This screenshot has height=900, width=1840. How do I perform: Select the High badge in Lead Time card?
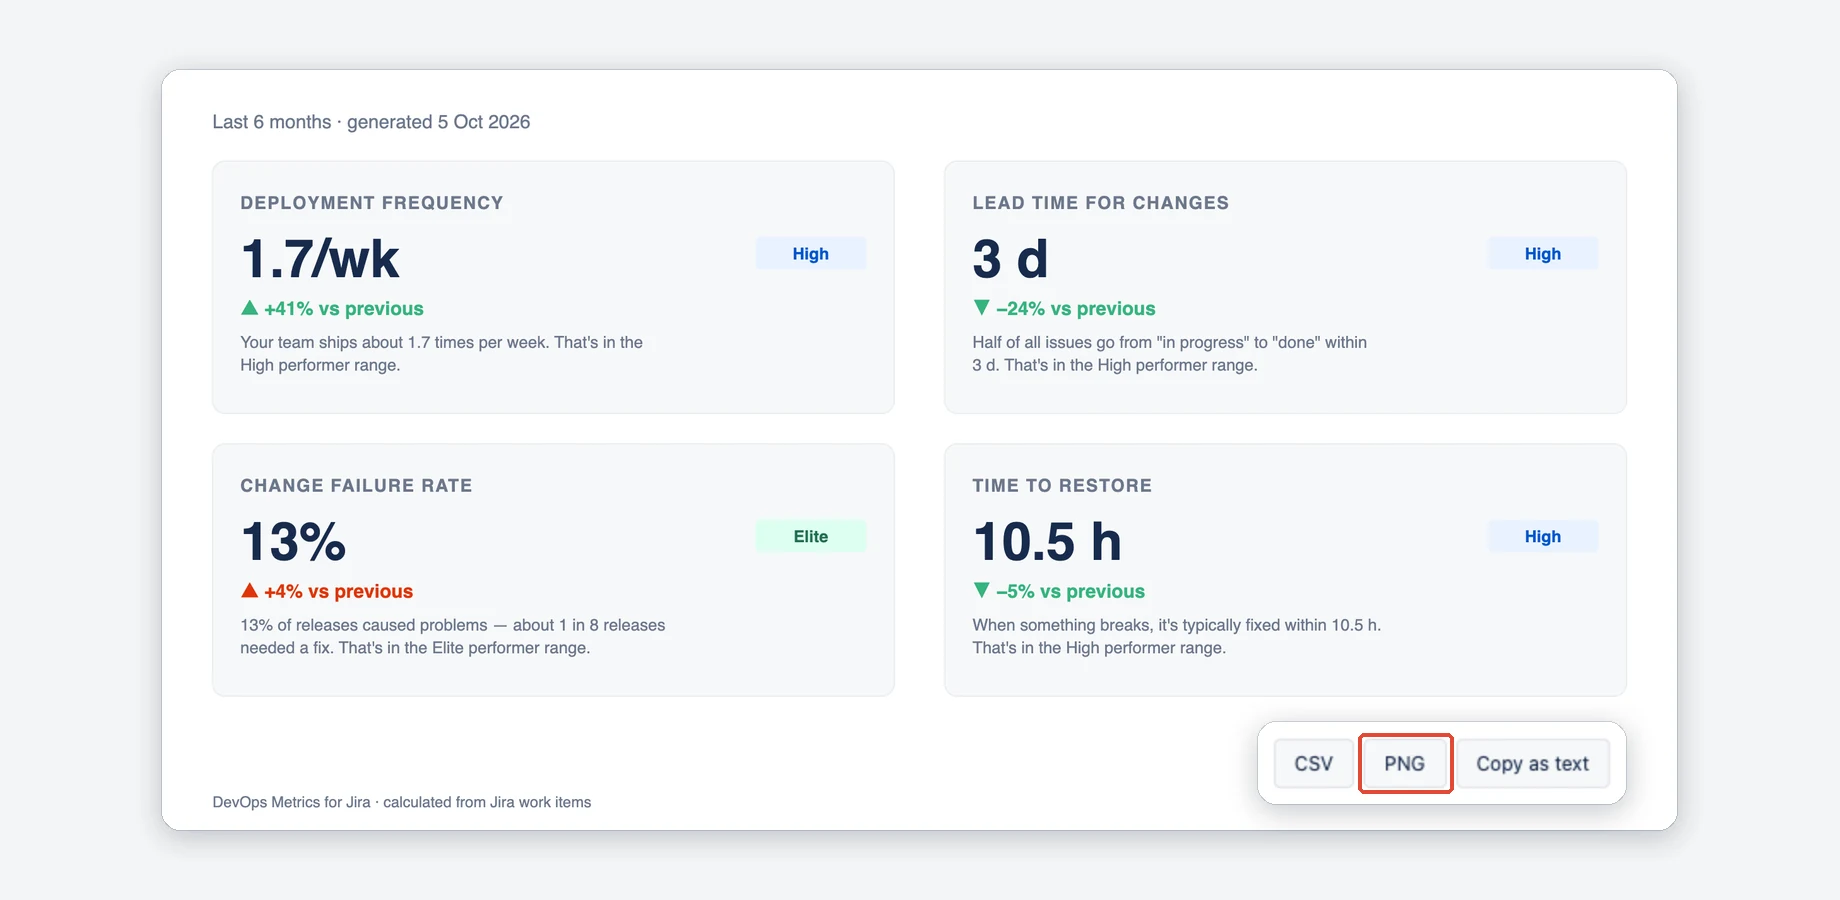pos(1543,254)
